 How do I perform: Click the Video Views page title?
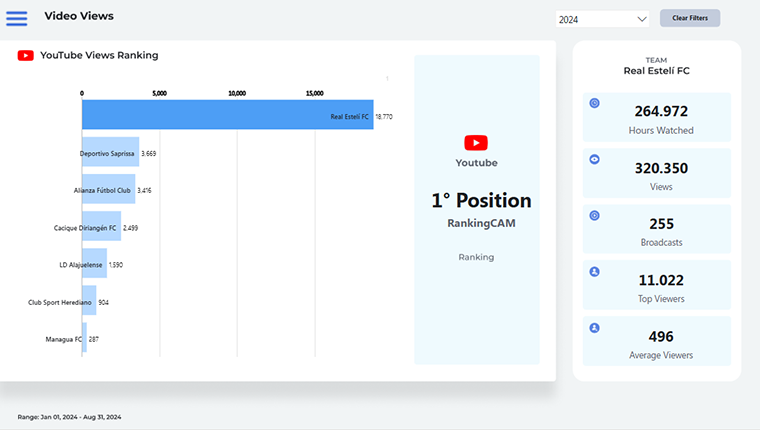tap(79, 16)
